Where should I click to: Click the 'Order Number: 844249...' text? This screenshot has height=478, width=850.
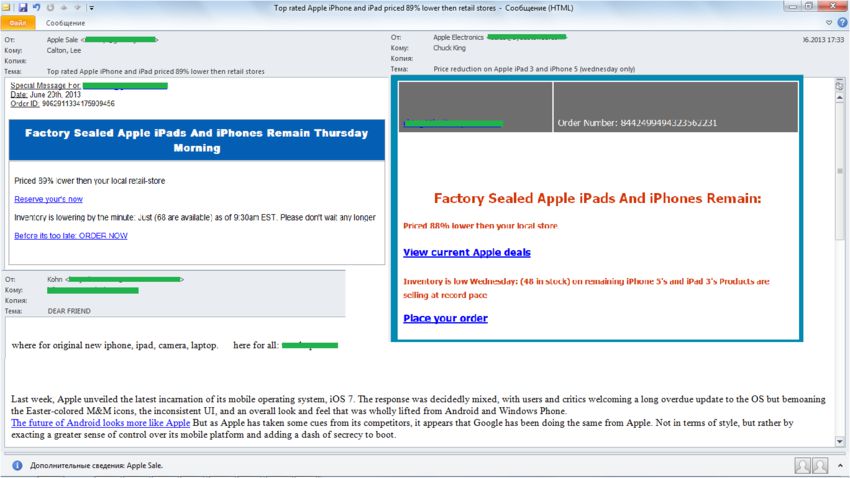coord(638,123)
